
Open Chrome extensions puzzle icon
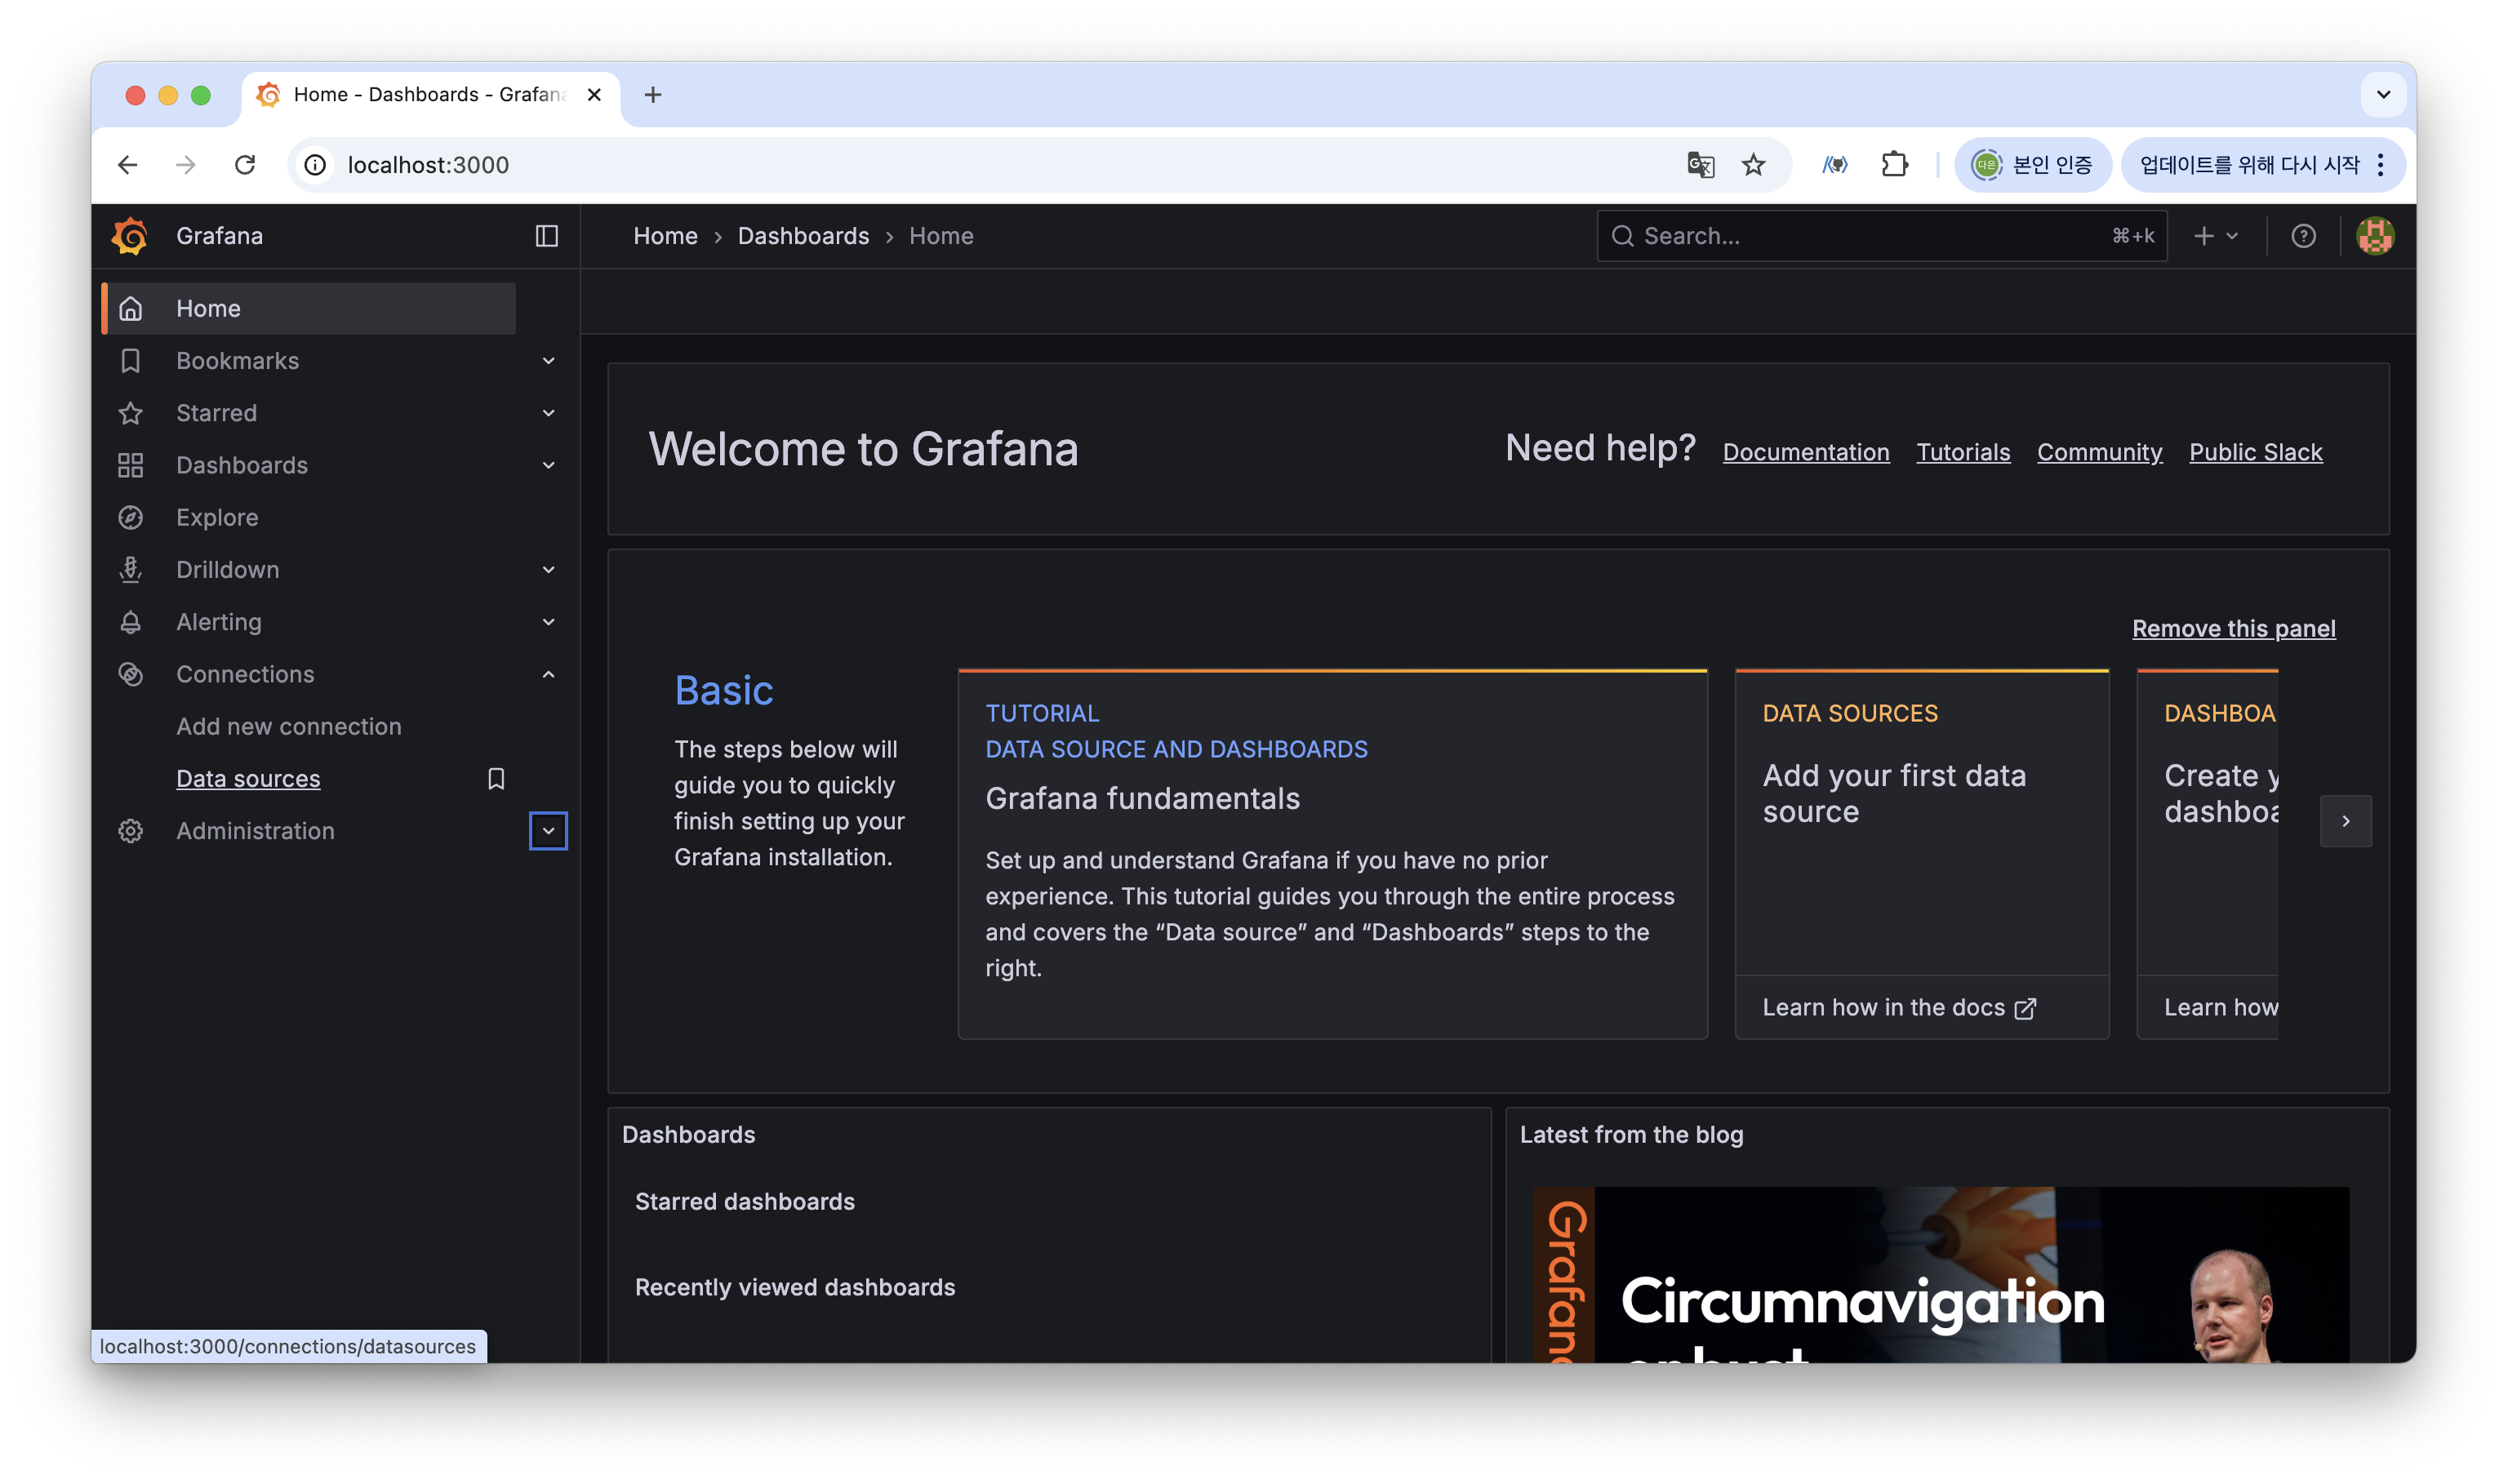click(x=1894, y=165)
